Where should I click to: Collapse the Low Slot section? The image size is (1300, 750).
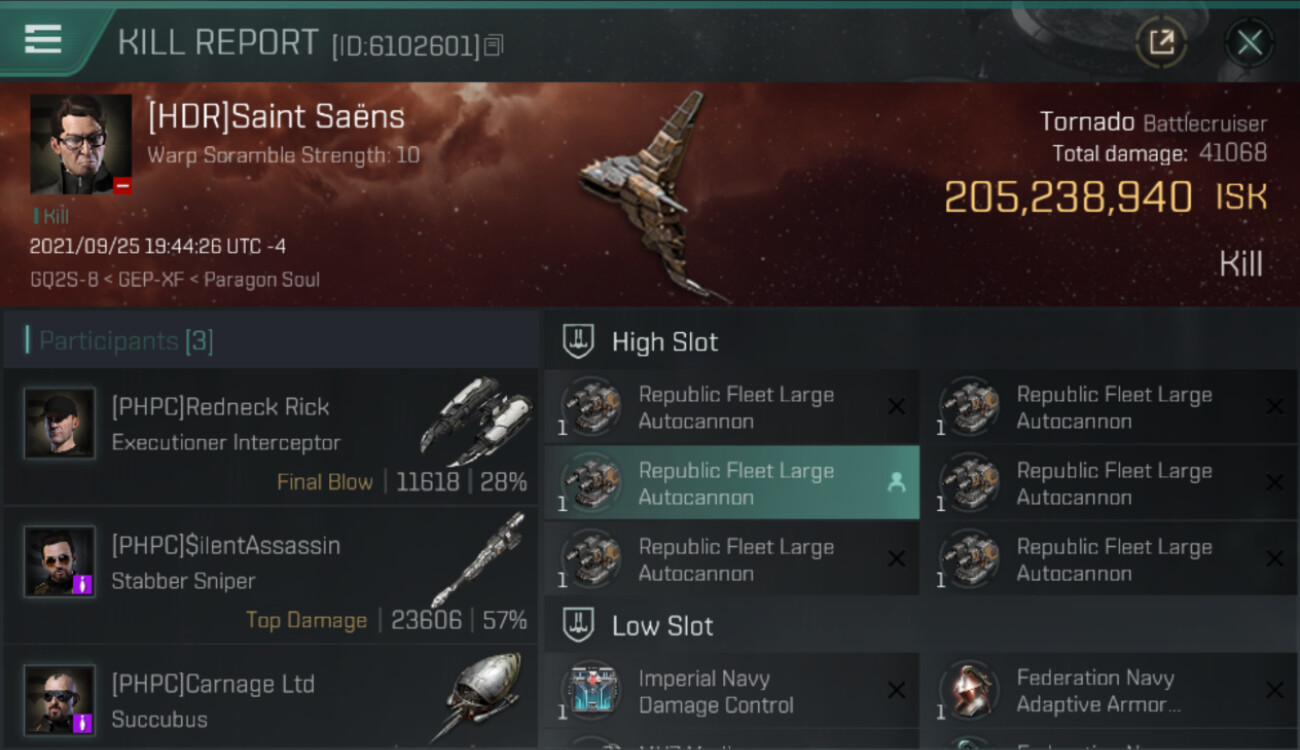[x=579, y=626]
